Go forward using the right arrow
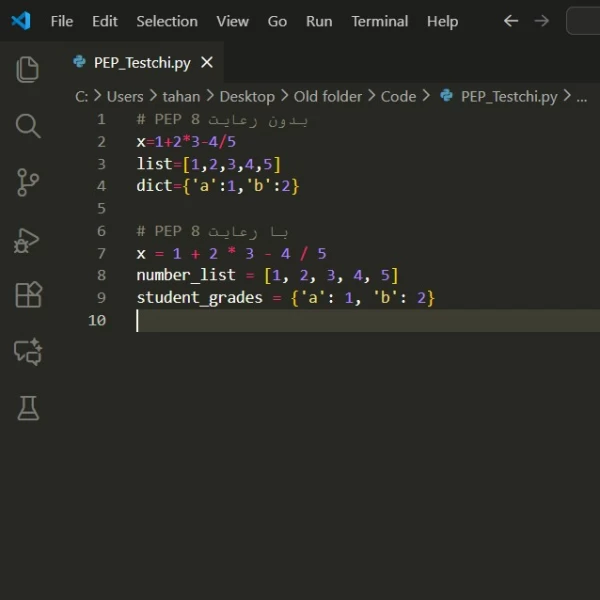The image size is (600, 600). 541,21
